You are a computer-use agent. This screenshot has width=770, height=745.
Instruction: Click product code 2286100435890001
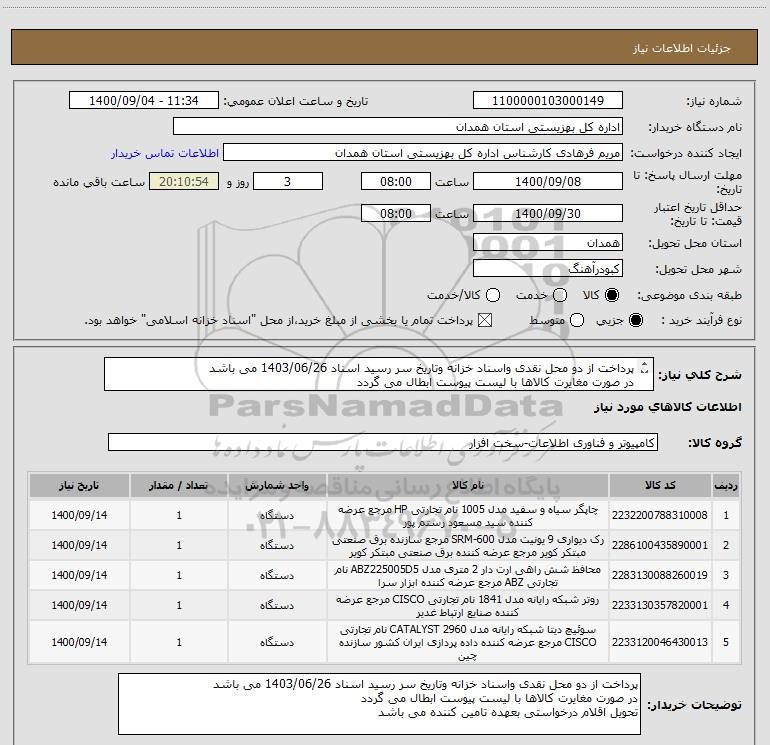(660, 545)
